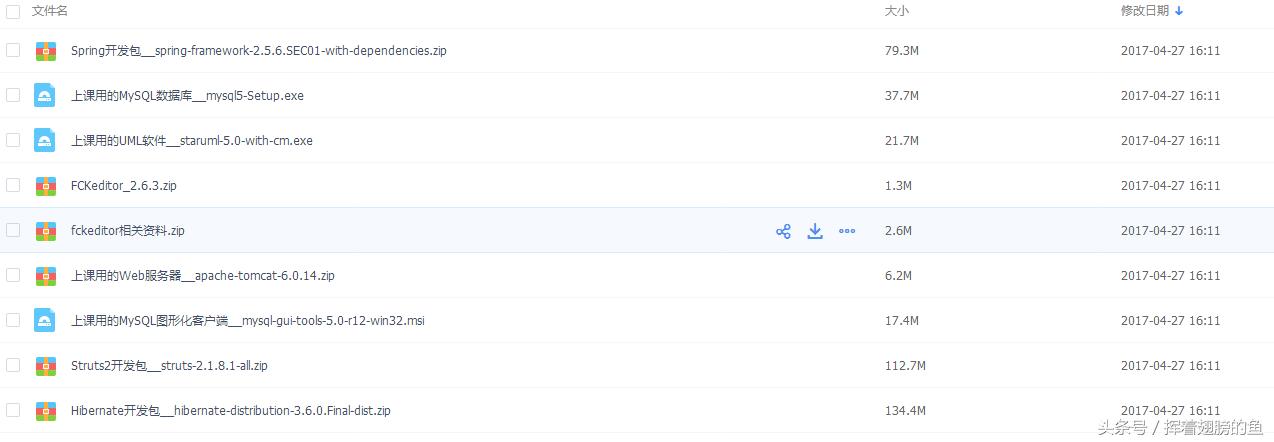The height and width of the screenshot is (442, 1274).
Task: Open Spring开发包 spring-framework-2.5.6 zip file name
Action: click(259, 51)
